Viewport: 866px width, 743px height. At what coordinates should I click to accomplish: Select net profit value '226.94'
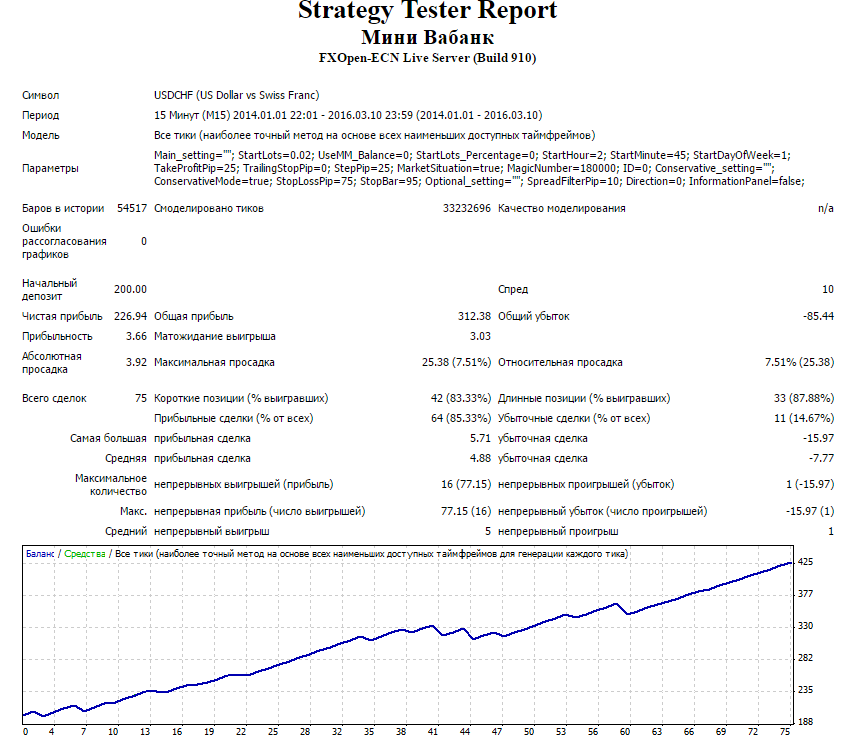(130, 317)
